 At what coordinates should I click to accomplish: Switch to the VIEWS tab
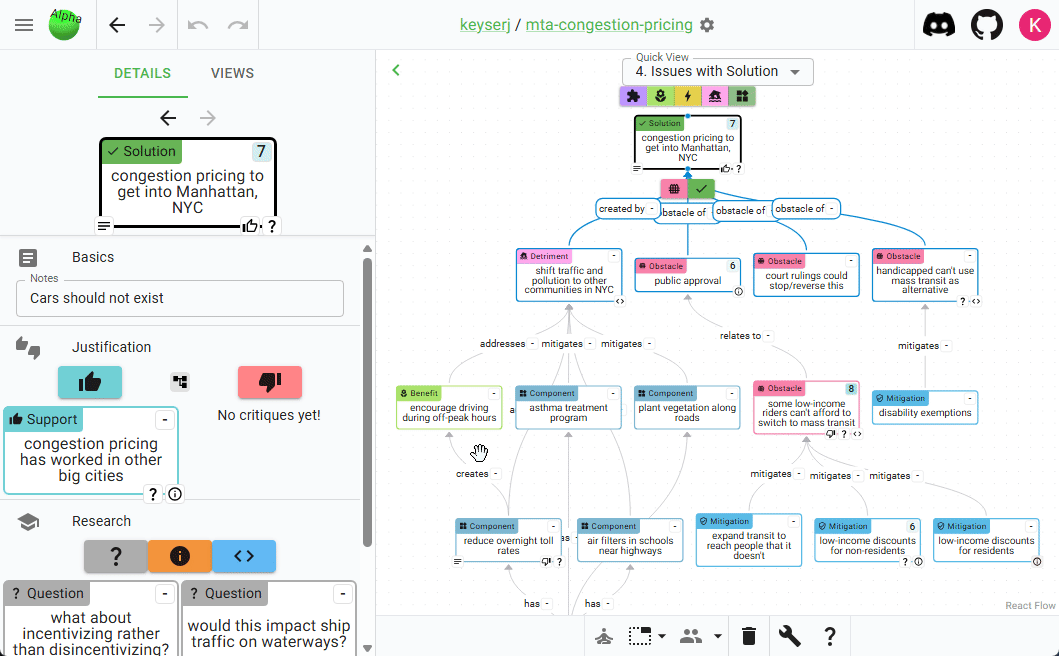tap(232, 73)
